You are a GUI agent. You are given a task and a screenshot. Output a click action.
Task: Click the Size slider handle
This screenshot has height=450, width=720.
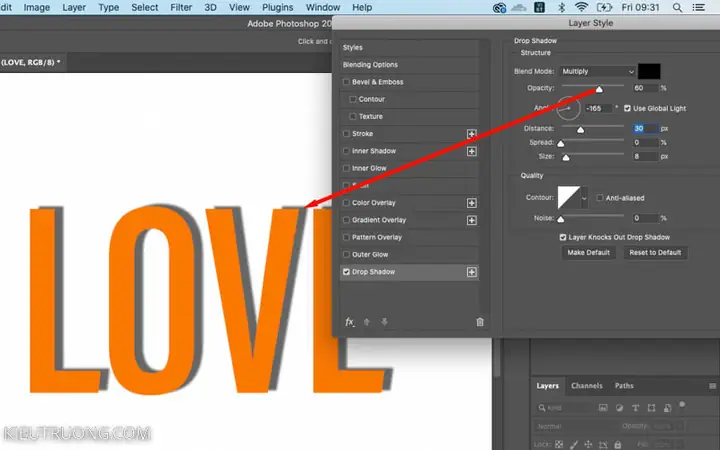(566, 158)
